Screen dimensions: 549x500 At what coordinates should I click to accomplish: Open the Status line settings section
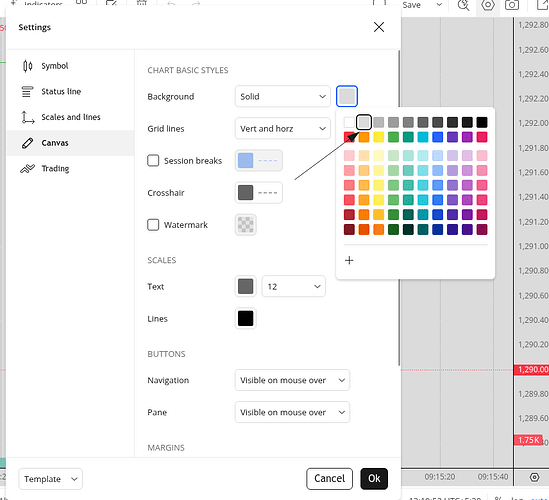(70, 91)
